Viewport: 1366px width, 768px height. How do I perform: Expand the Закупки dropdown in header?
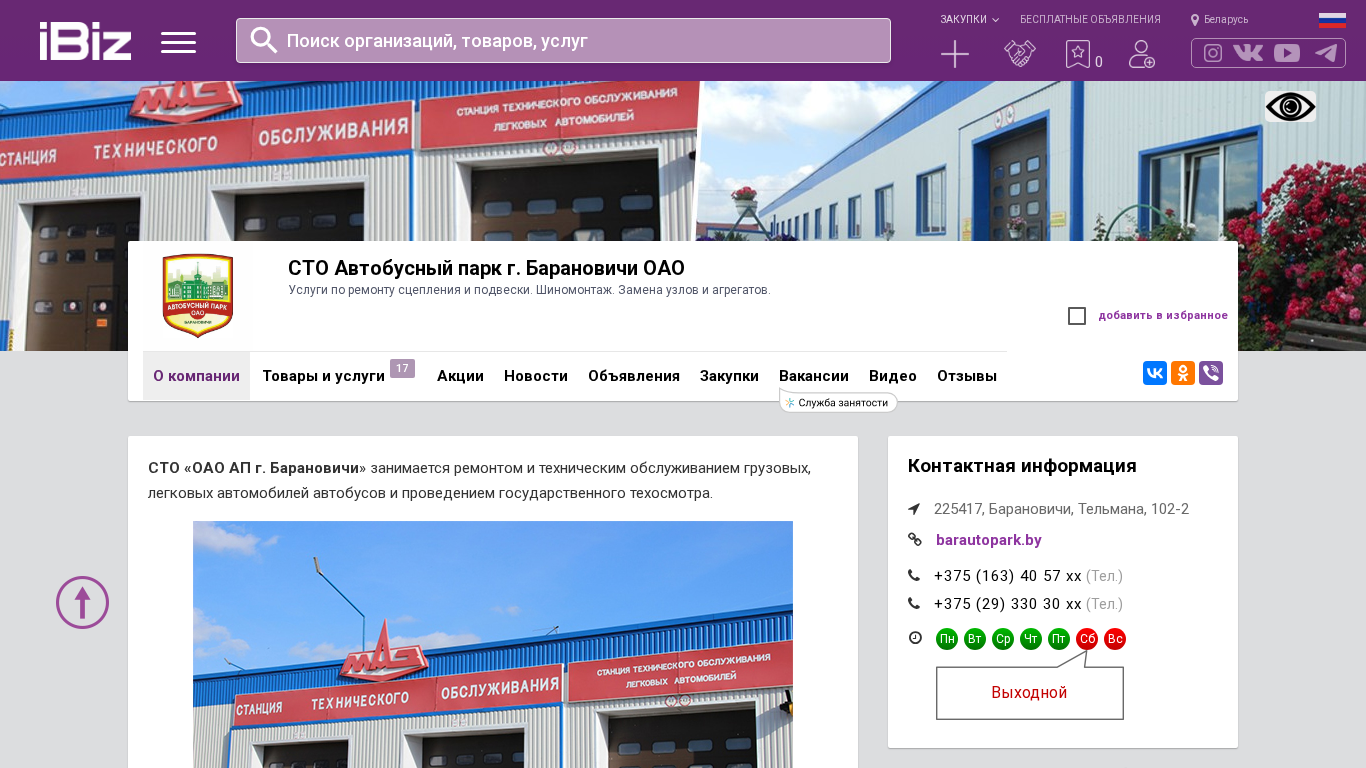click(969, 20)
